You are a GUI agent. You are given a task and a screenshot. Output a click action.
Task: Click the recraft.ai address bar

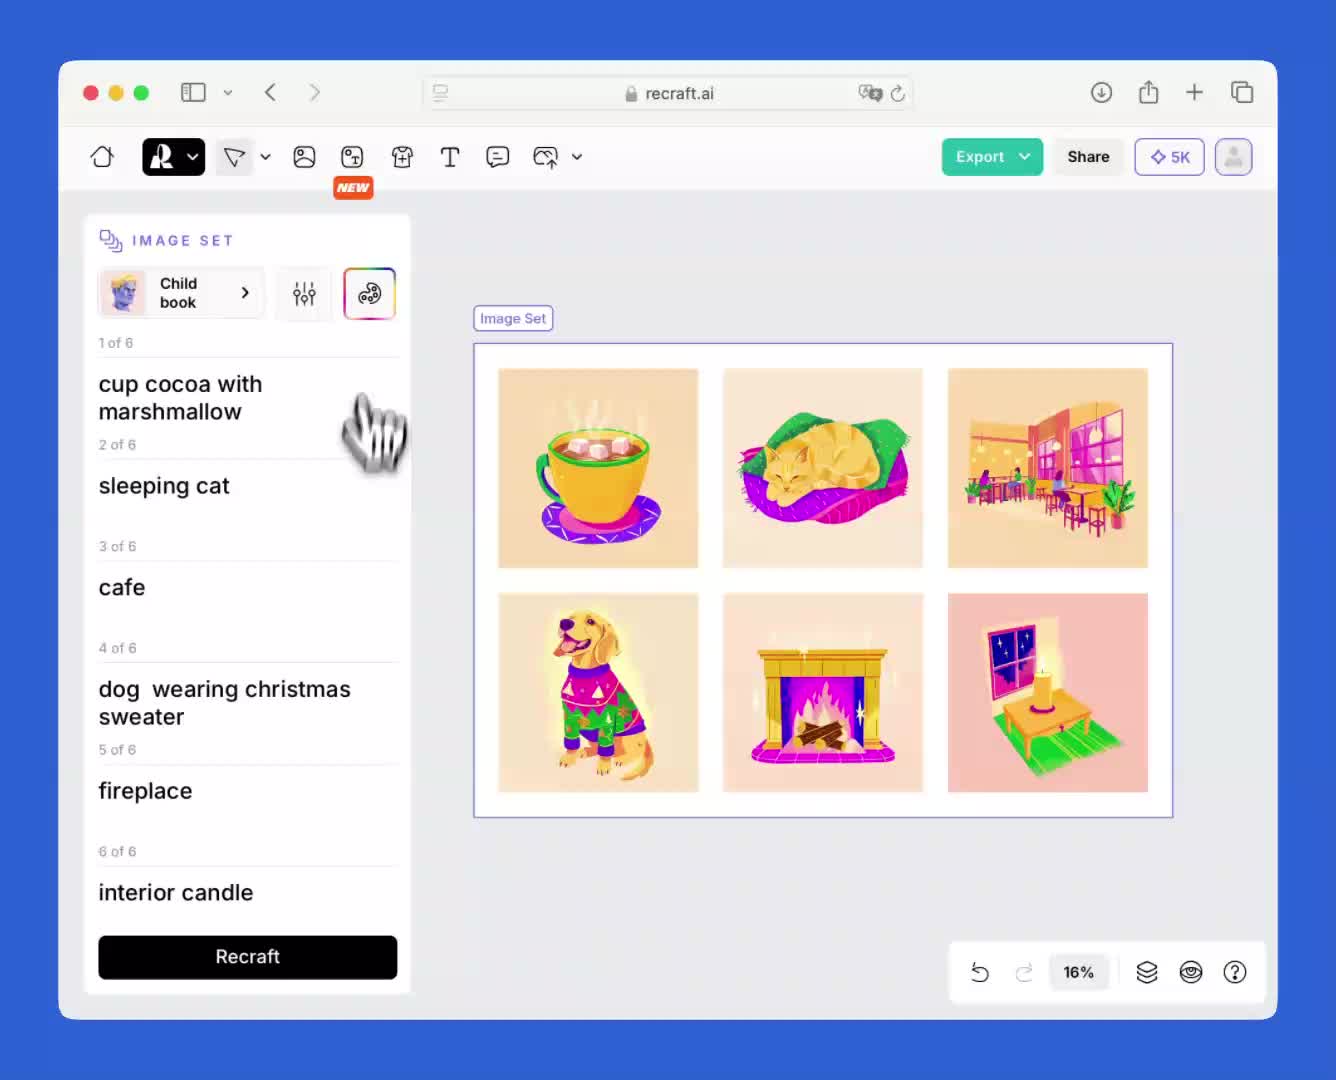point(668,93)
